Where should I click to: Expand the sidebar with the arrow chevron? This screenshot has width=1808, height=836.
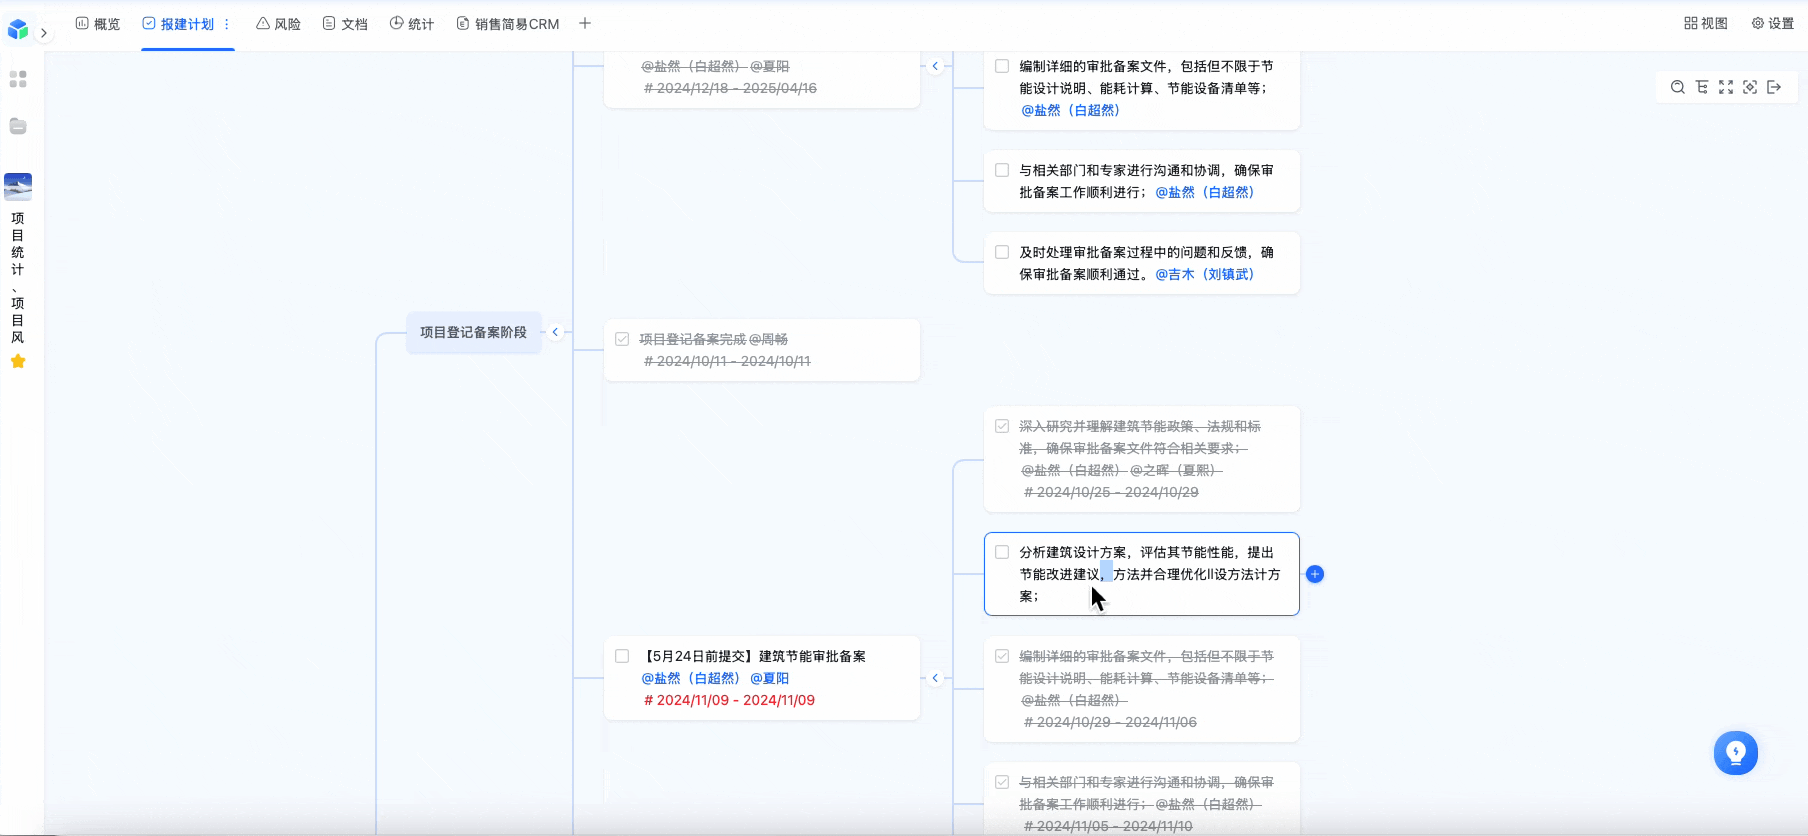click(x=44, y=33)
